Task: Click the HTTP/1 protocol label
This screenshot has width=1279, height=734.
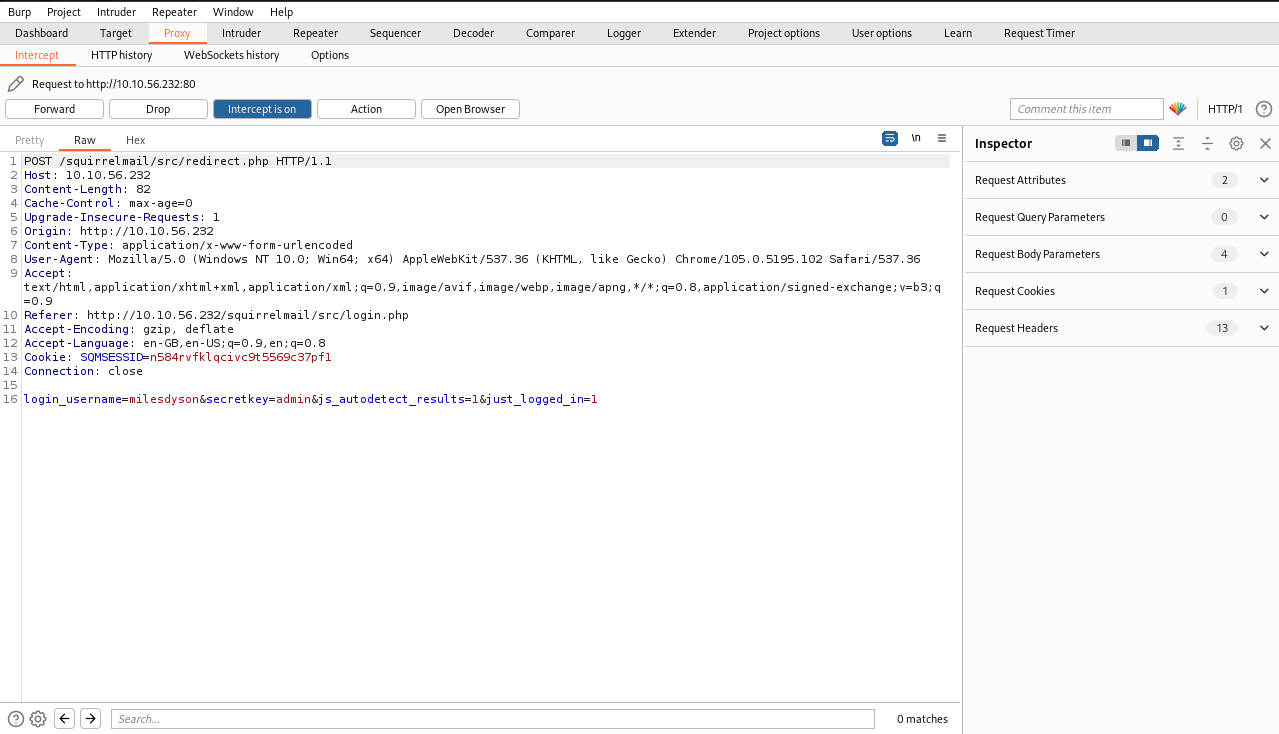Action: pos(1225,109)
